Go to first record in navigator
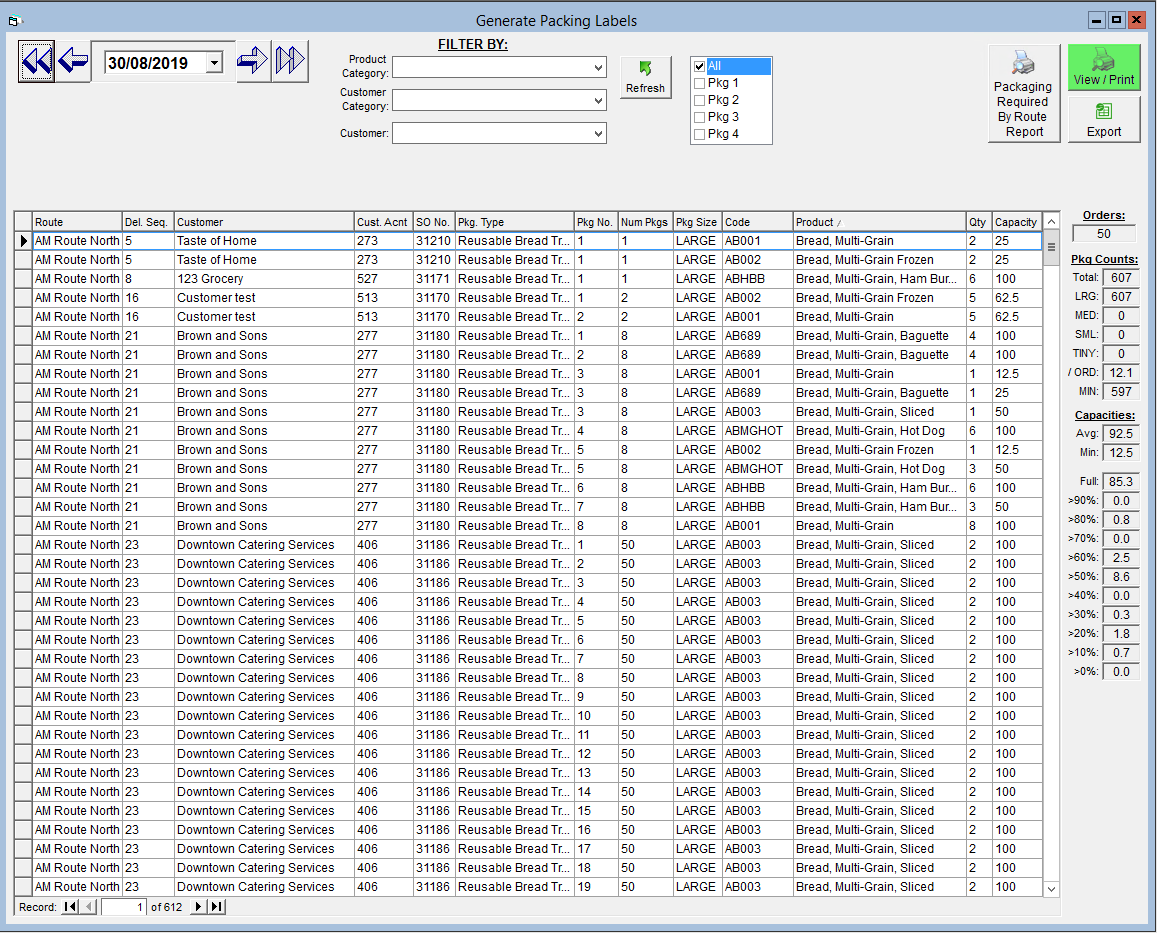Viewport: 1157px width, 934px height. click(70, 907)
